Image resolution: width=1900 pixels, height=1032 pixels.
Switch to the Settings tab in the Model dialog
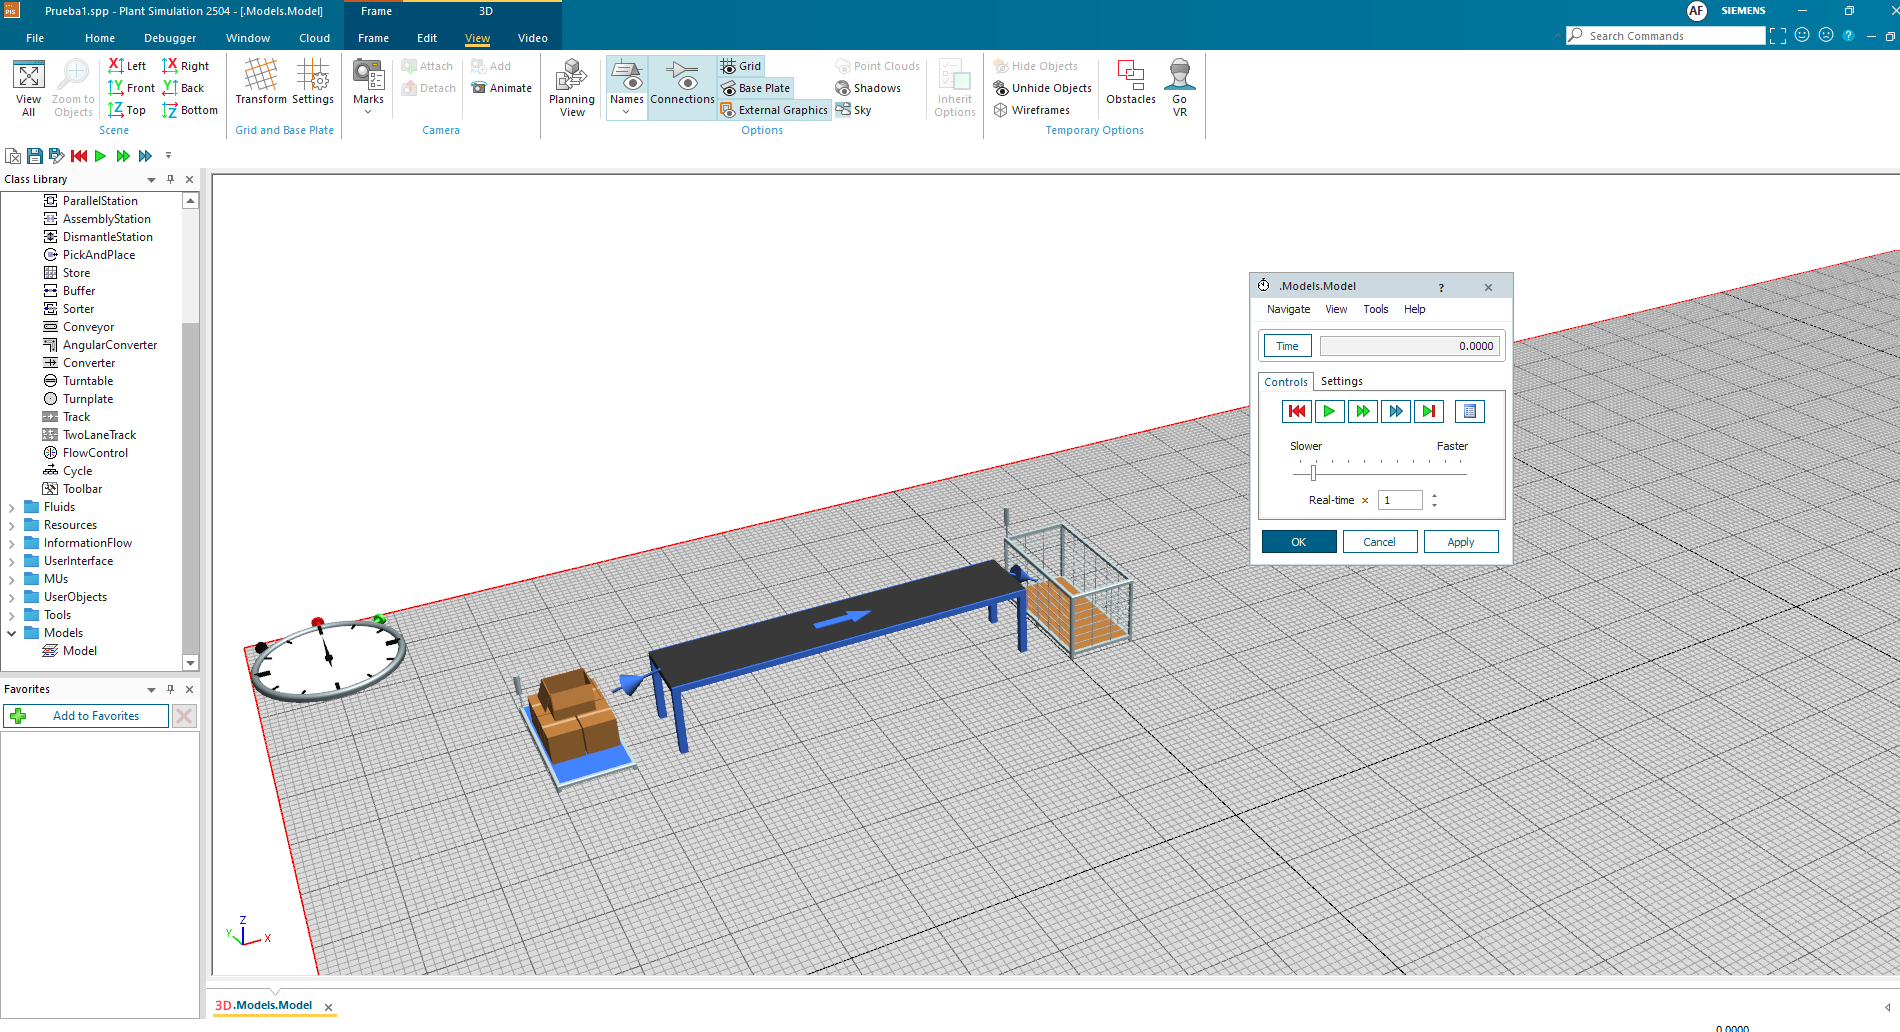1341,381
